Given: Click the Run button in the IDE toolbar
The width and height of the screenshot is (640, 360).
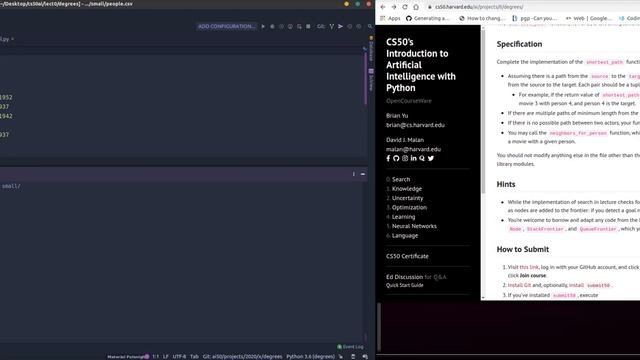Looking at the screenshot, I should pyautogui.click(x=263, y=27).
